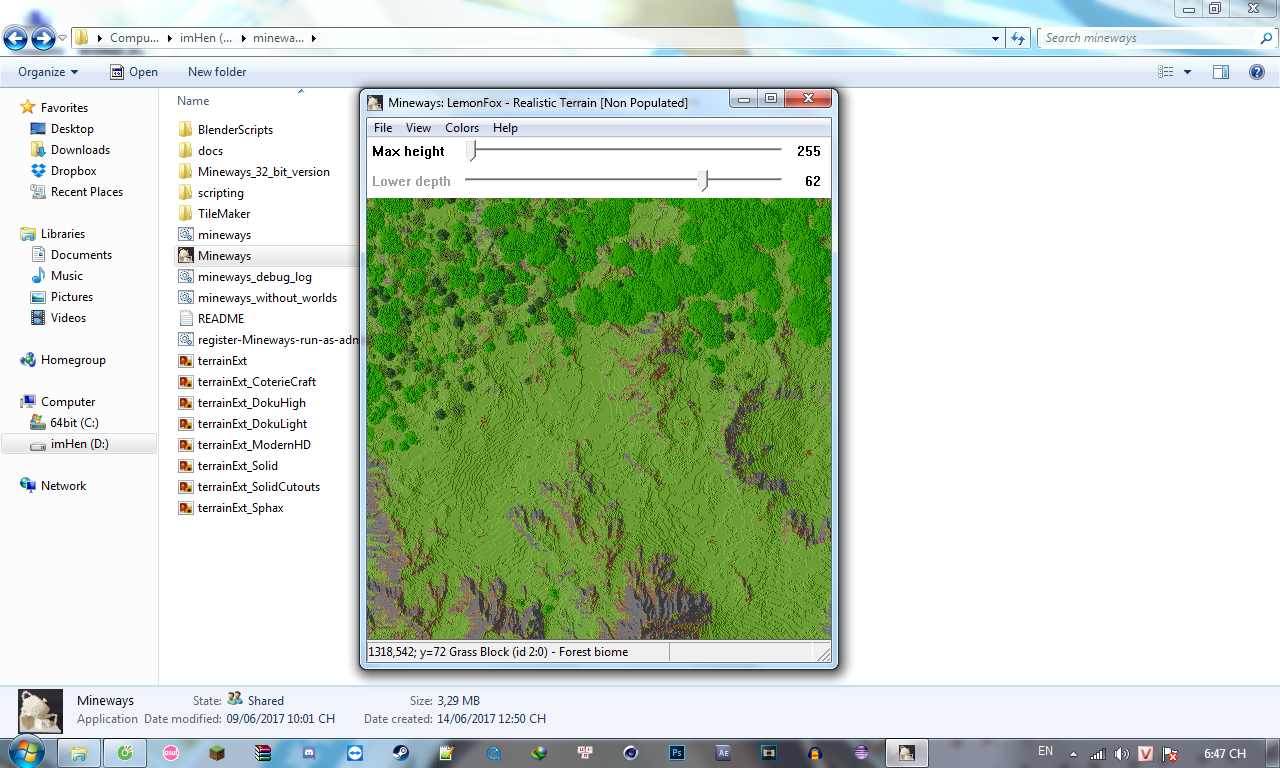Screen dimensions: 1280x768
Task: Click the explorer Back arrow button
Action: click(16, 38)
